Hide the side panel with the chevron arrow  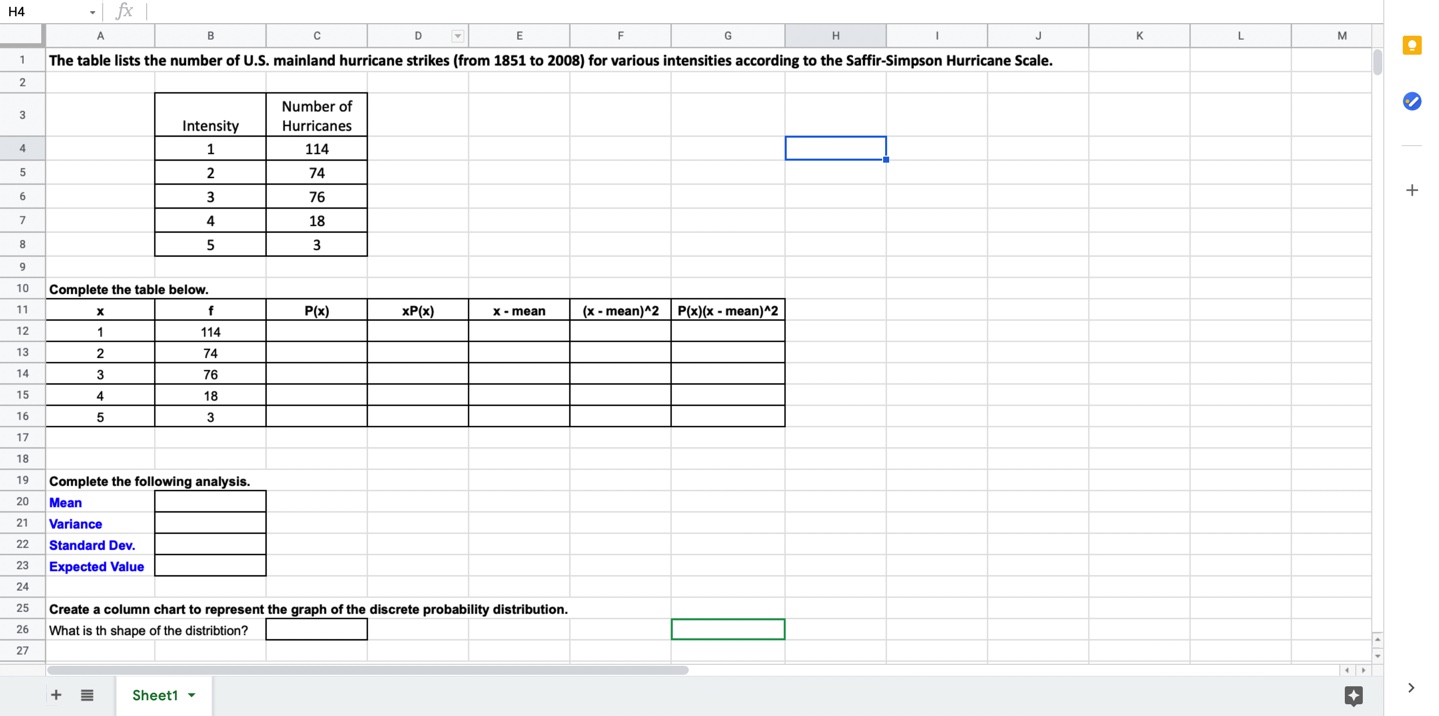(1411, 688)
